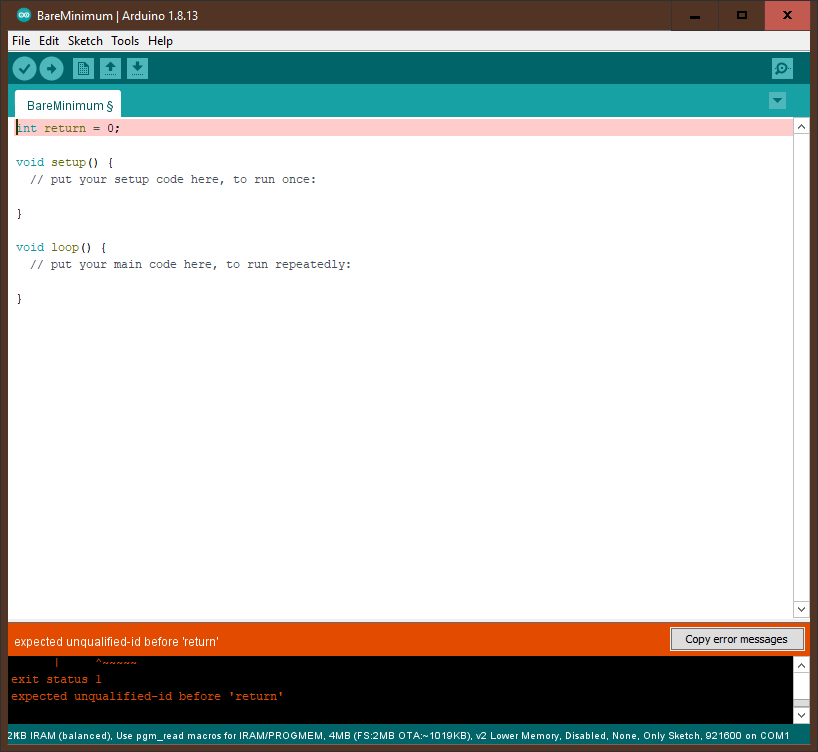Maximize the Arduino window

click(x=741, y=16)
